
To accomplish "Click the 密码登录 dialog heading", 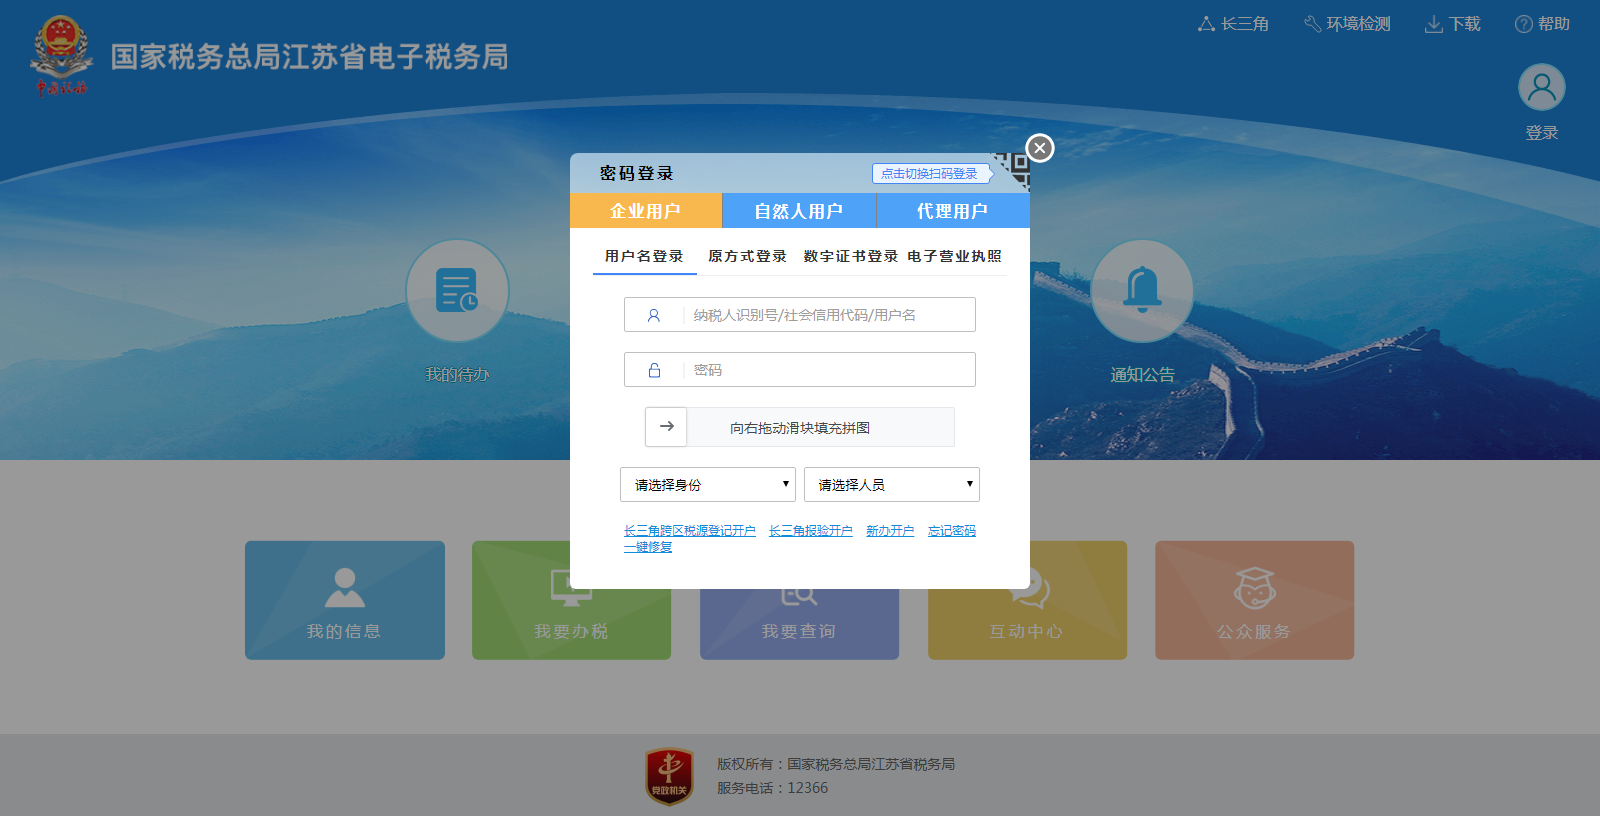I will (637, 173).
